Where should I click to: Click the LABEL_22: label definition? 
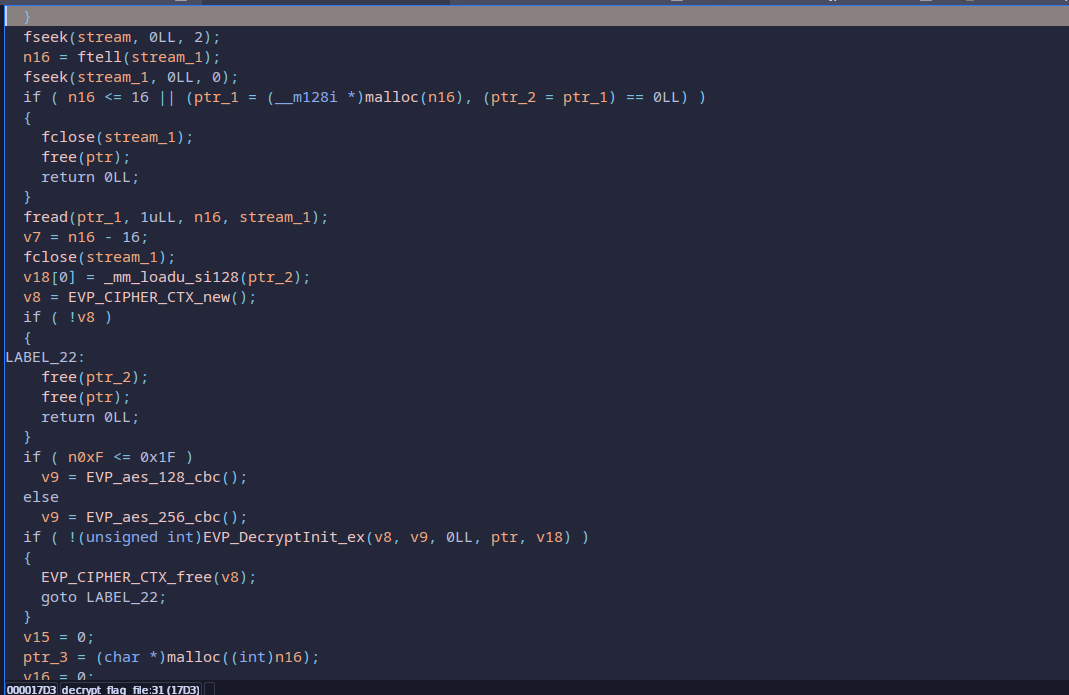coord(45,357)
